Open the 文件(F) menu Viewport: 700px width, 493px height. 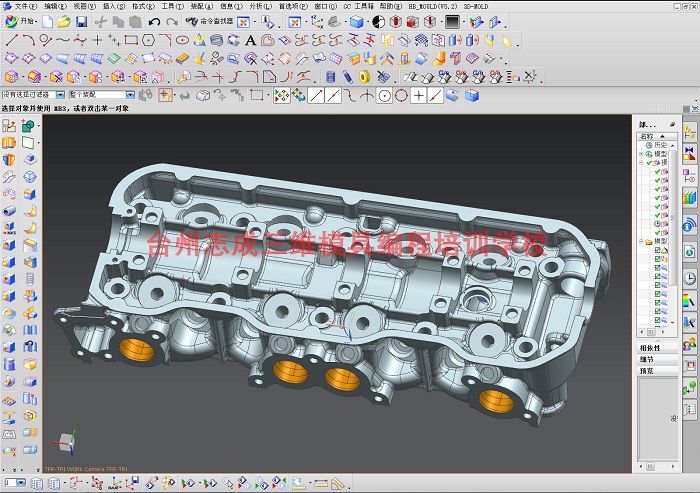coord(25,6)
